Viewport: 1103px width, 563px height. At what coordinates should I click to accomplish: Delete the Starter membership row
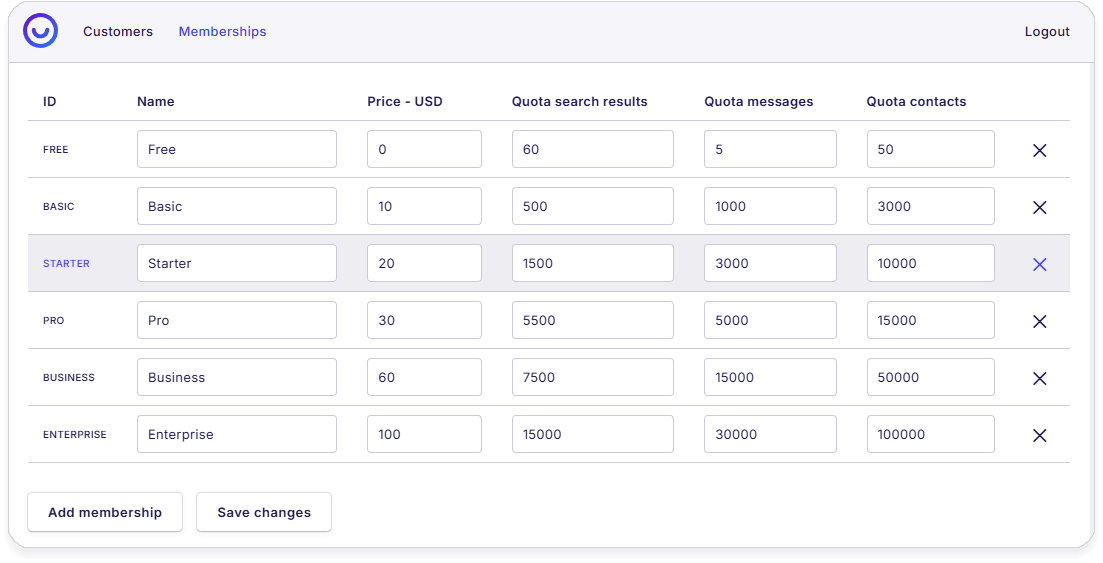pos(1039,264)
